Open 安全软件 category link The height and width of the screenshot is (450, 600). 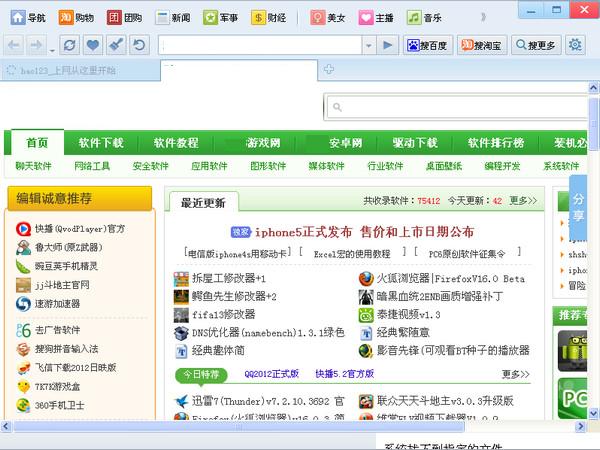pyautogui.click(x=150, y=166)
